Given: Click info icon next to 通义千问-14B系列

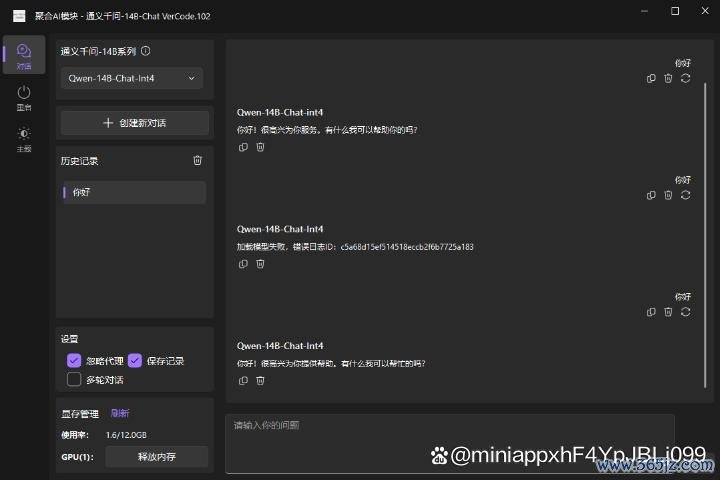Looking at the screenshot, I should click(x=146, y=51).
